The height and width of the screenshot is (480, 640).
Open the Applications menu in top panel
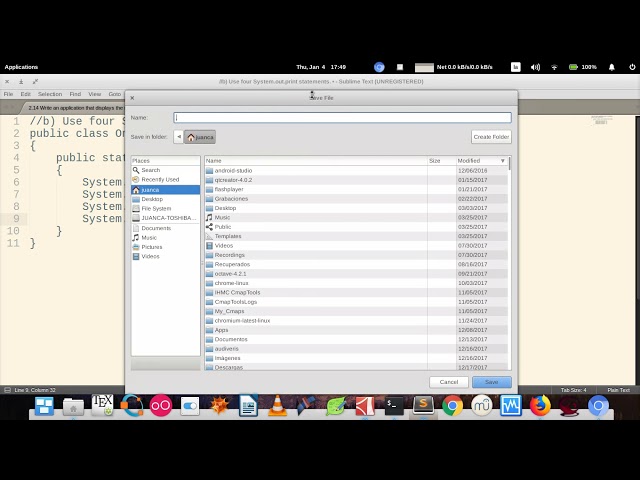21,67
